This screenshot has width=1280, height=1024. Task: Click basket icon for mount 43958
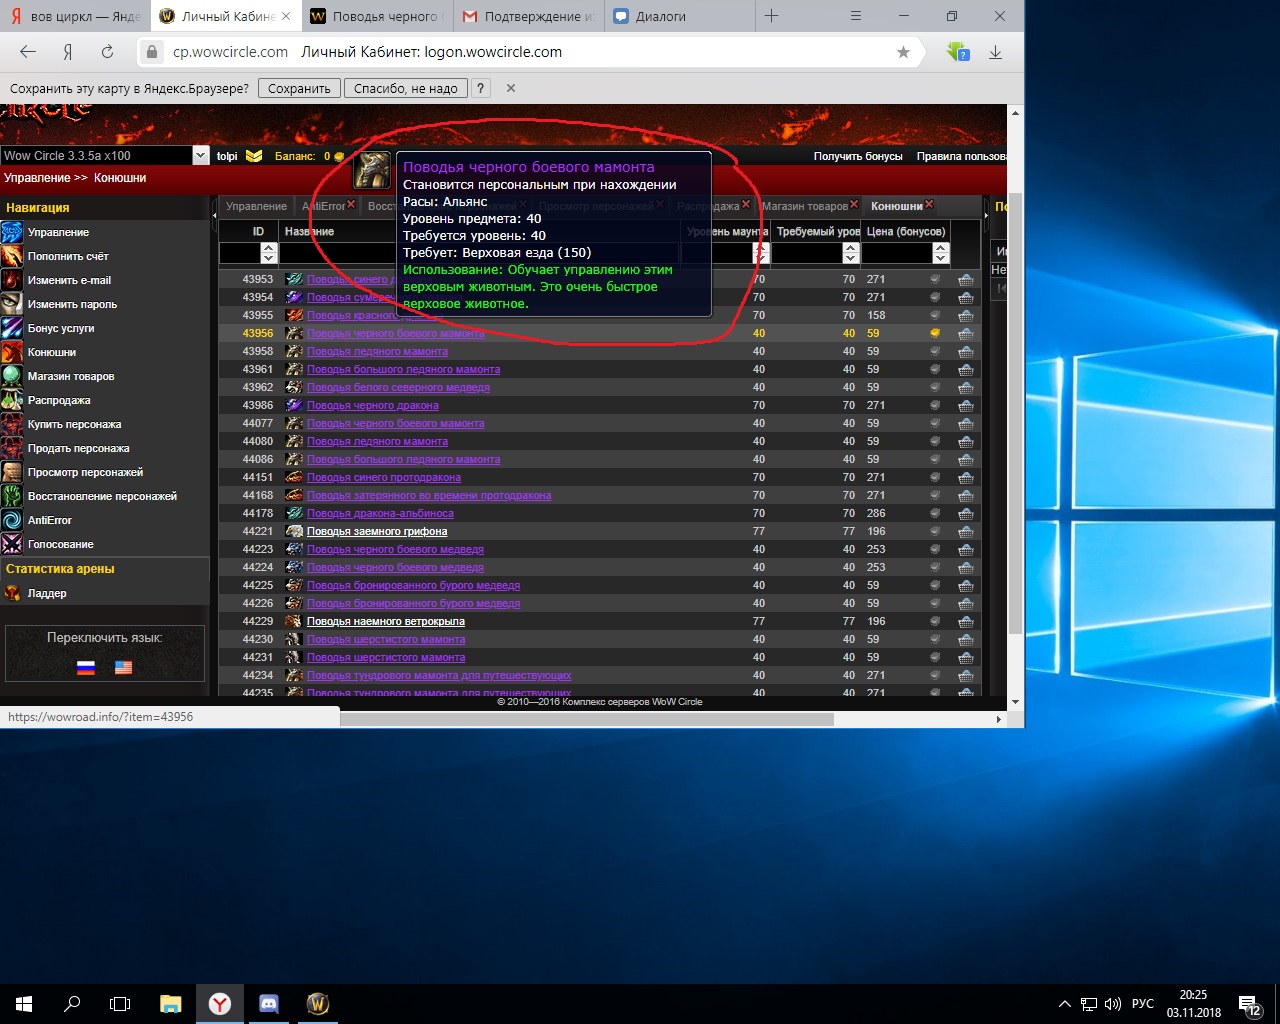[965, 352]
